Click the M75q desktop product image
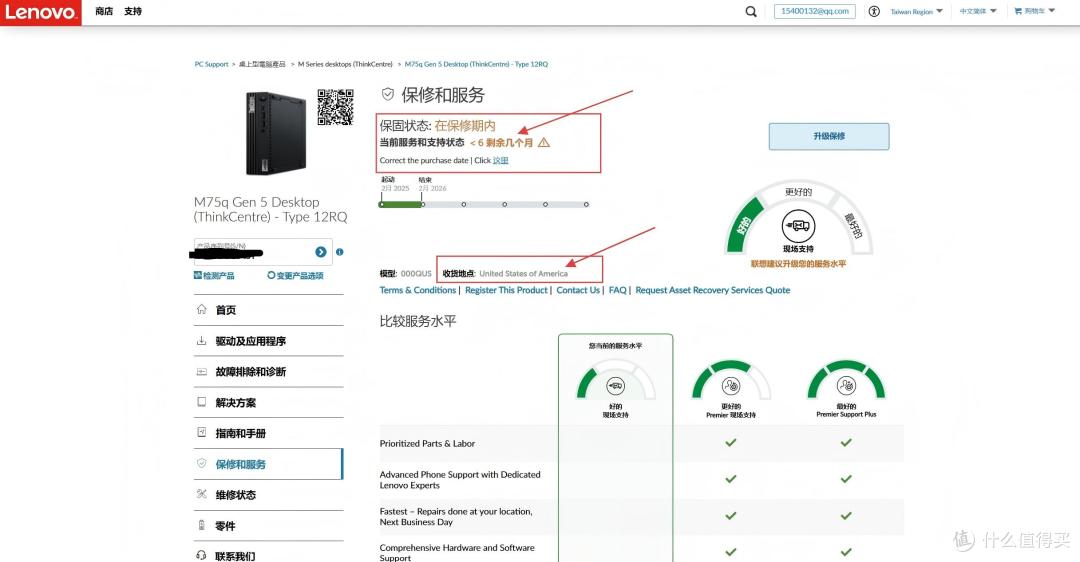Image resolution: width=1080 pixels, height=562 pixels. (276, 132)
